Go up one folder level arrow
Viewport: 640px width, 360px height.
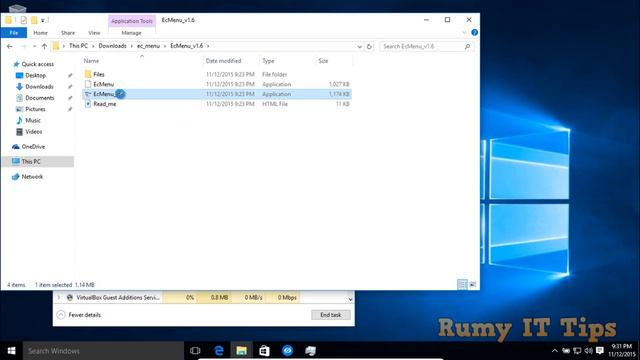44,47
